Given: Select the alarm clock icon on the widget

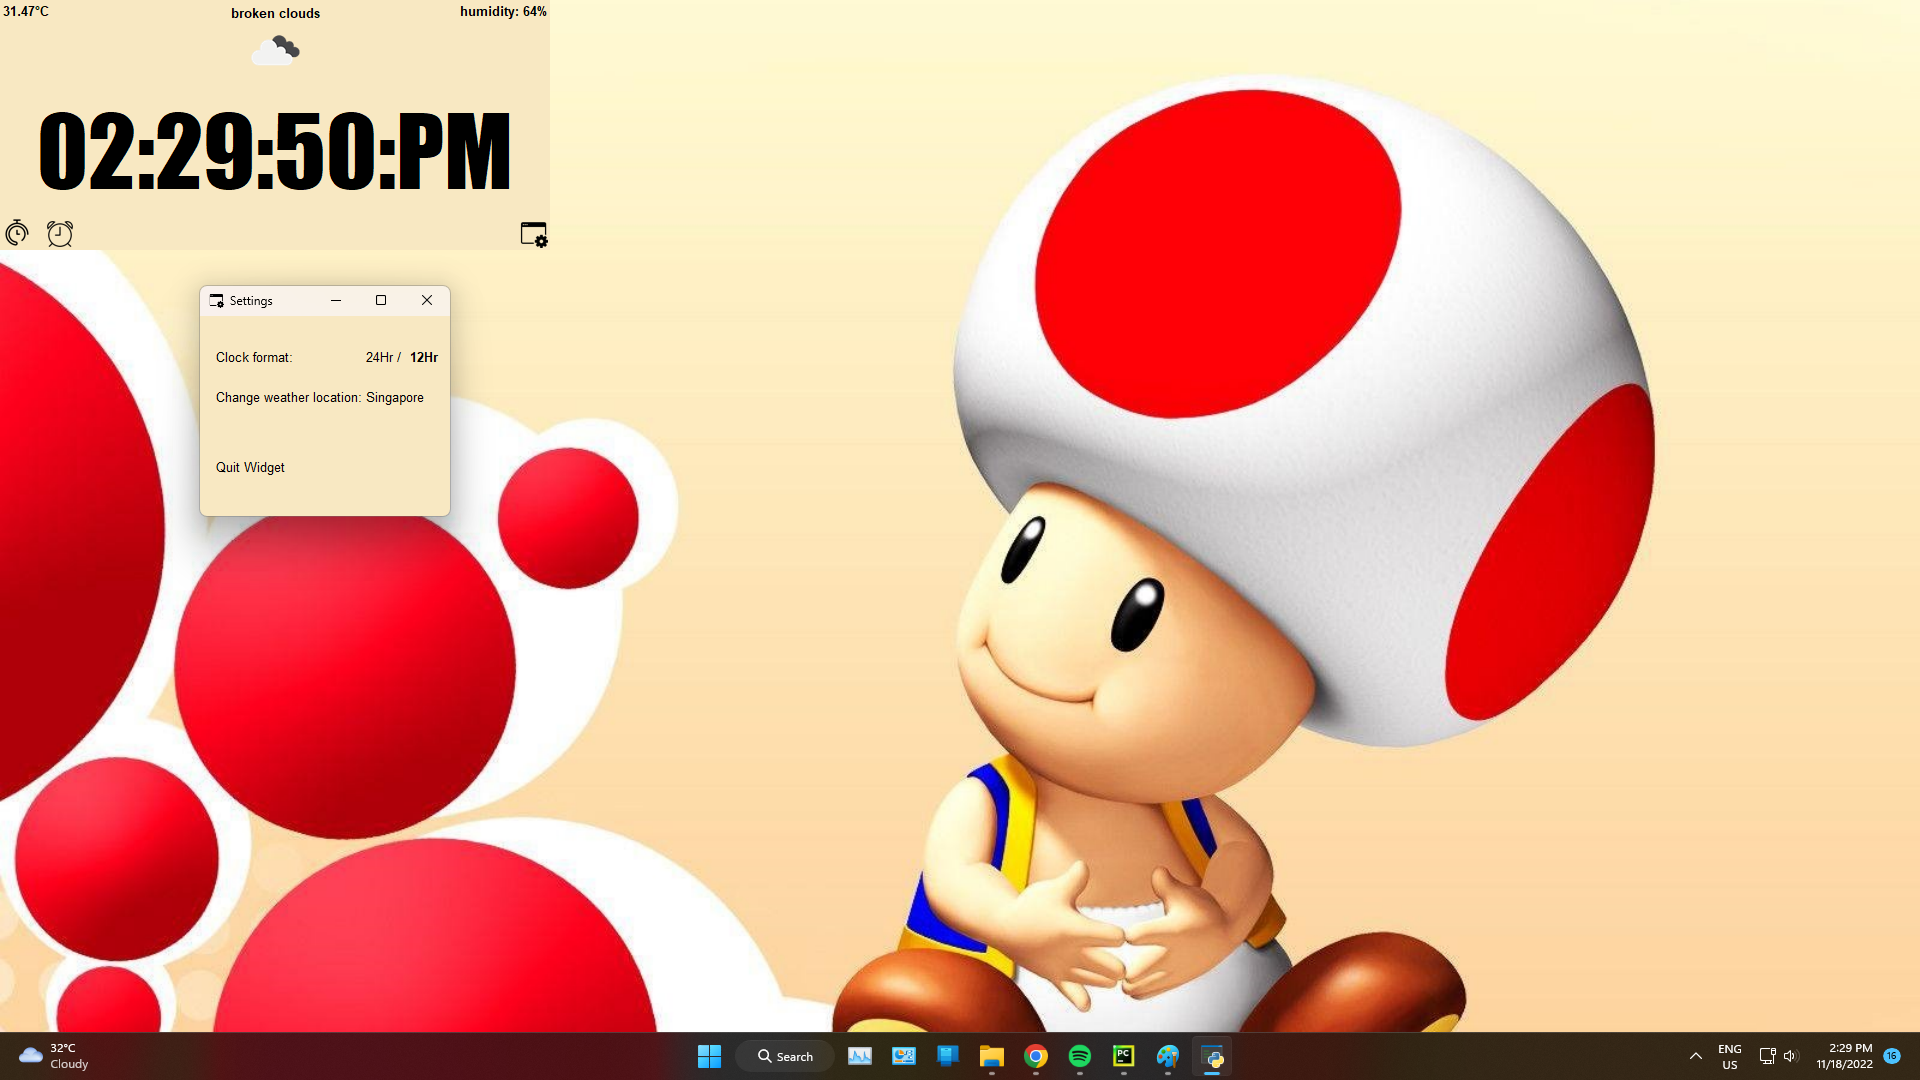Looking at the screenshot, I should [60, 233].
